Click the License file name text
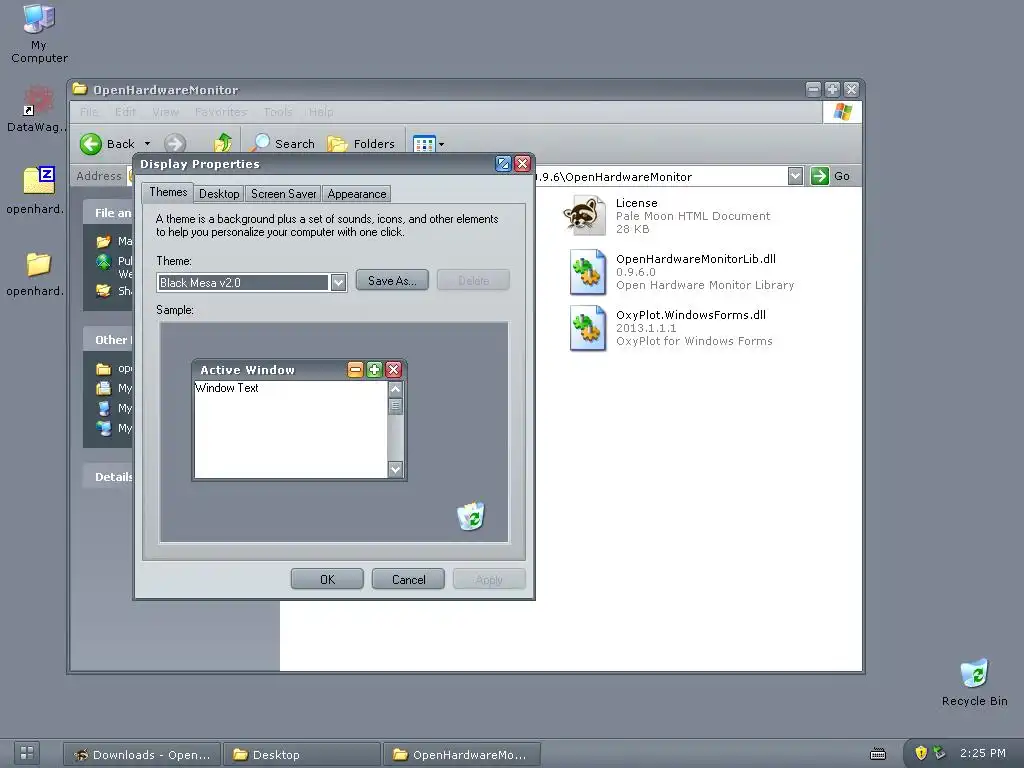1024x768 pixels. [x=636, y=203]
